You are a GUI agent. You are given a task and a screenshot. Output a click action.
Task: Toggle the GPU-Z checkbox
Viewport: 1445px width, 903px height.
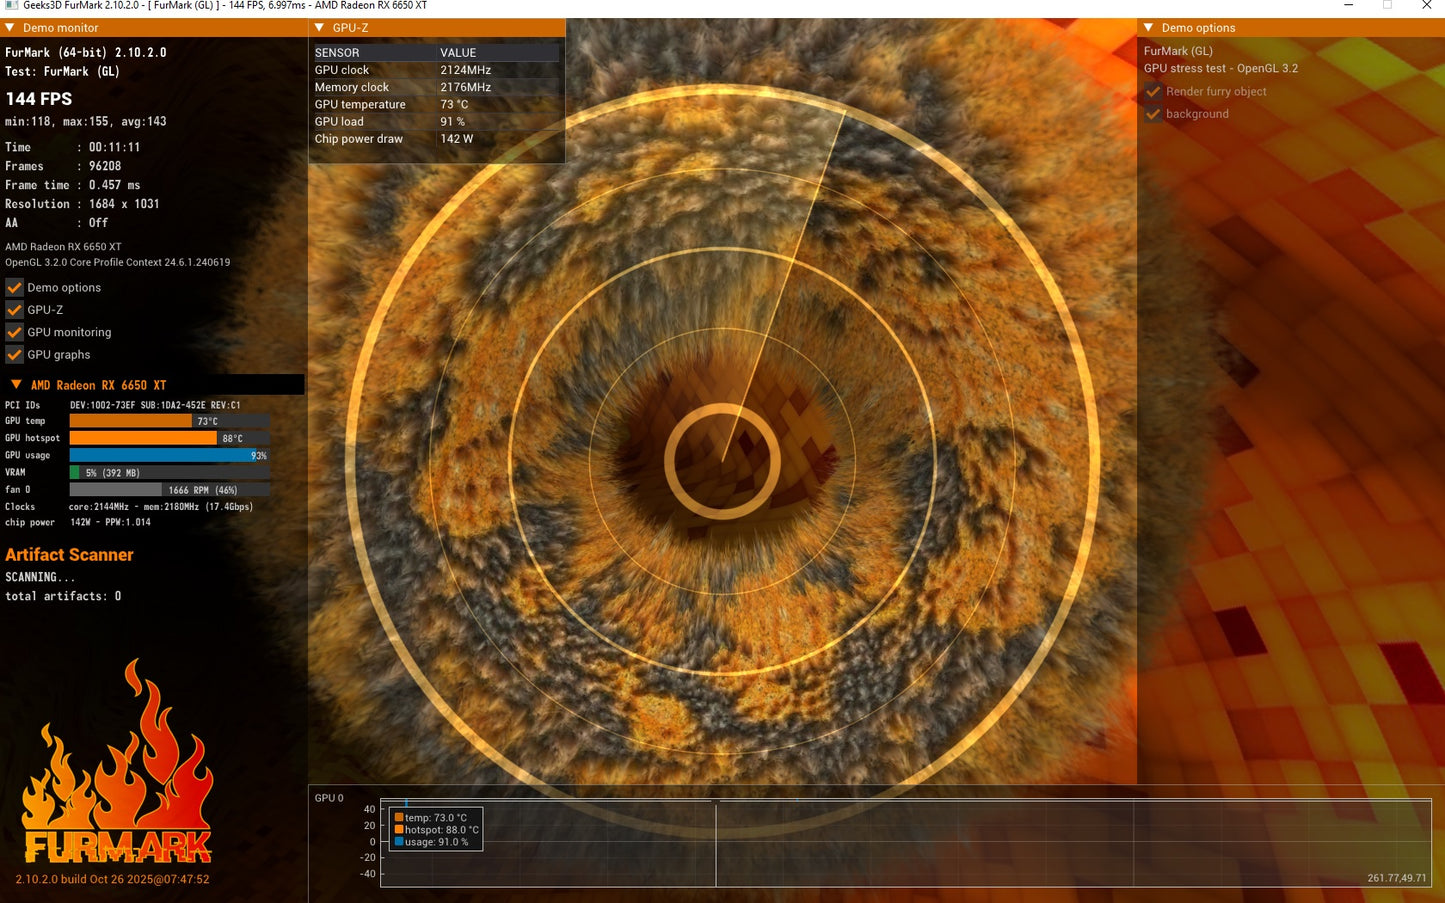14,310
